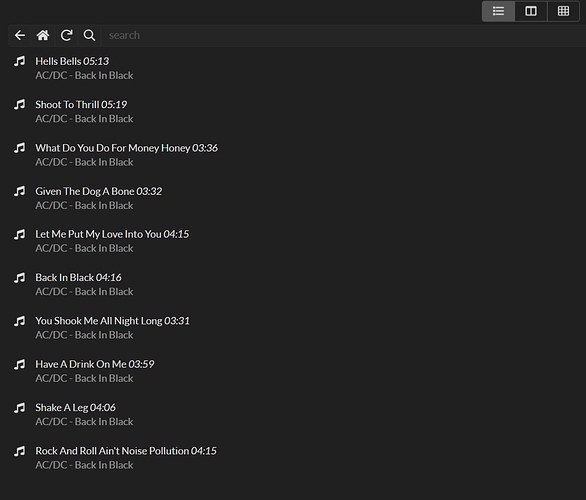Click note icon beside Rock And Roll Ain't Noise Pollution
The height and width of the screenshot is (500, 586).
click(x=20, y=451)
